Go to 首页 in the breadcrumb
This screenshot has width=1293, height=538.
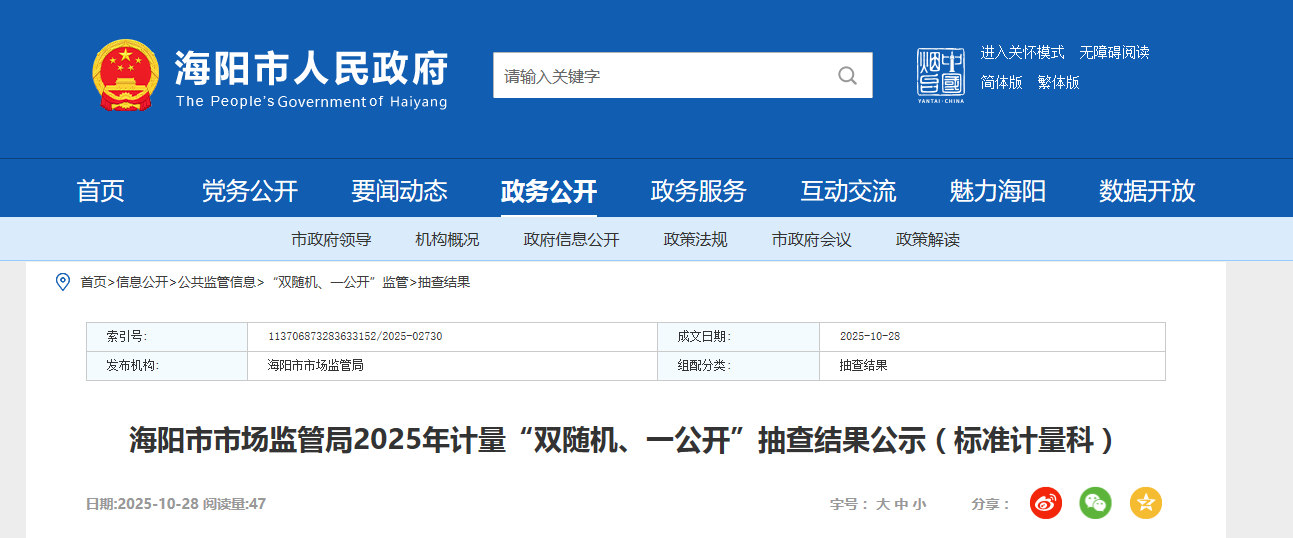tap(93, 282)
